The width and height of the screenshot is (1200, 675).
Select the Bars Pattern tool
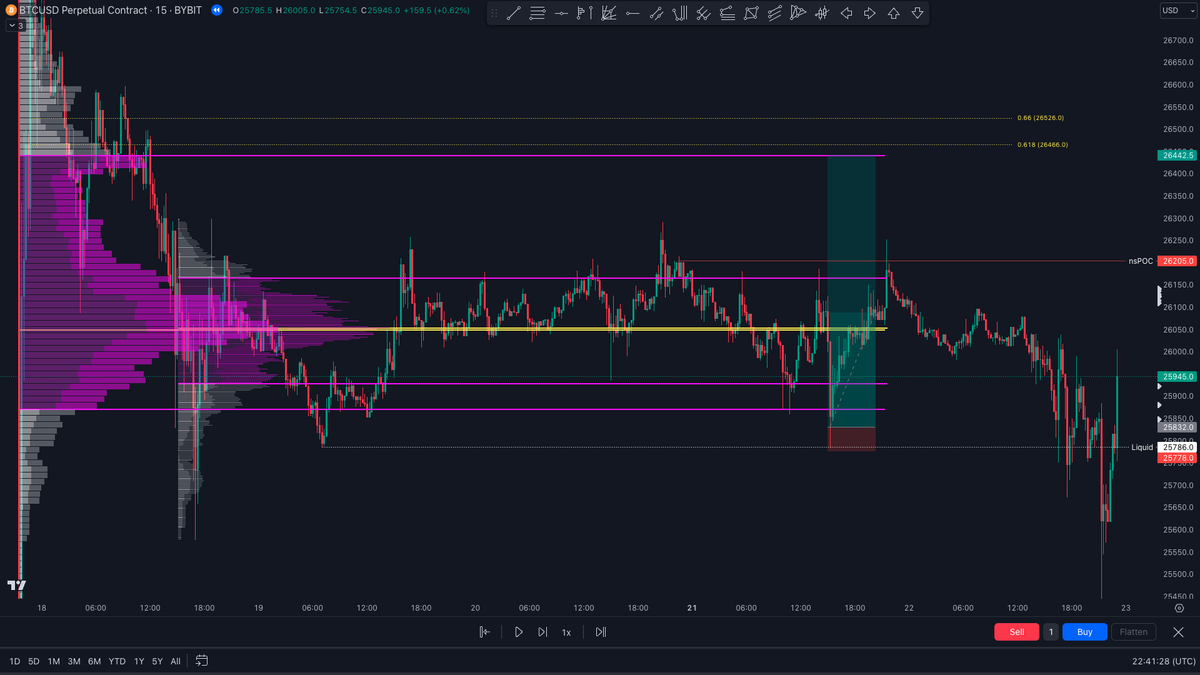pos(822,13)
